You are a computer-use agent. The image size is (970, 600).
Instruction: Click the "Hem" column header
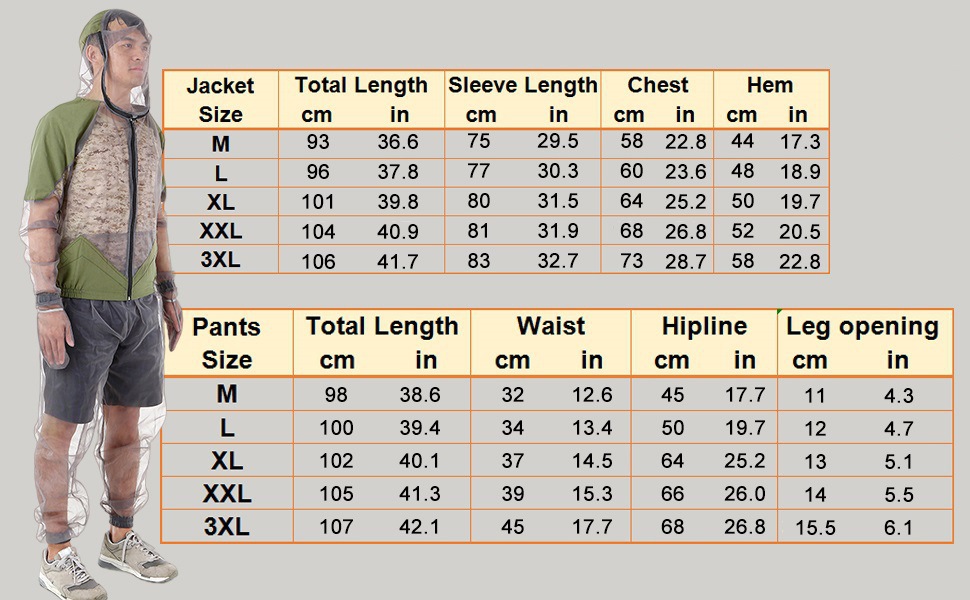770,86
